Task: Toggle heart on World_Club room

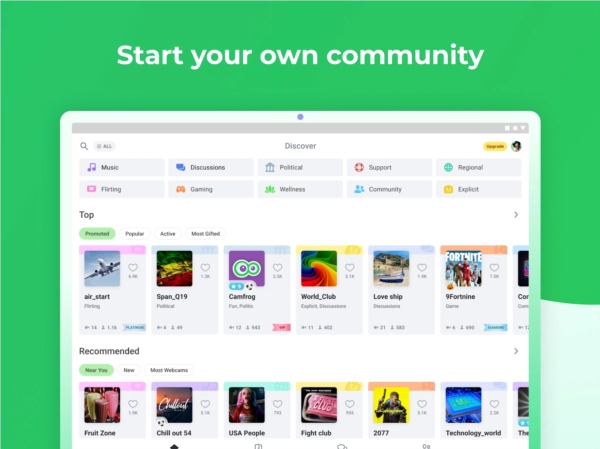Action: pyautogui.click(x=349, y=268)
